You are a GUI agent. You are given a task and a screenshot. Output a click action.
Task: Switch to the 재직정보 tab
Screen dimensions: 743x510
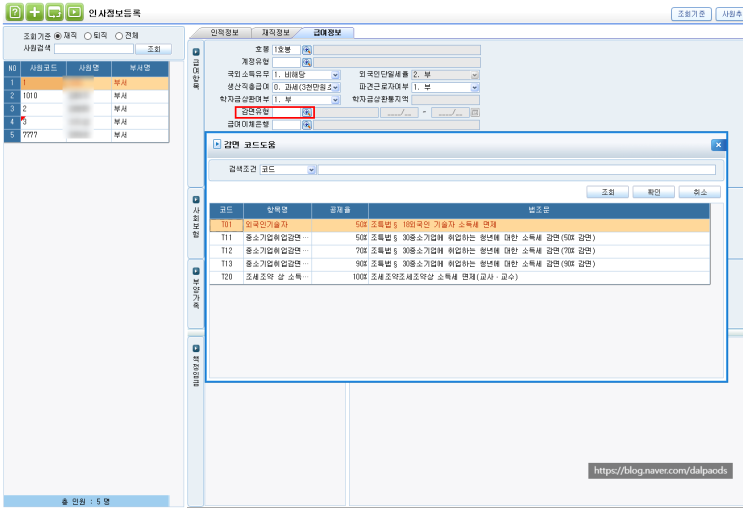(x=276, y=33)
